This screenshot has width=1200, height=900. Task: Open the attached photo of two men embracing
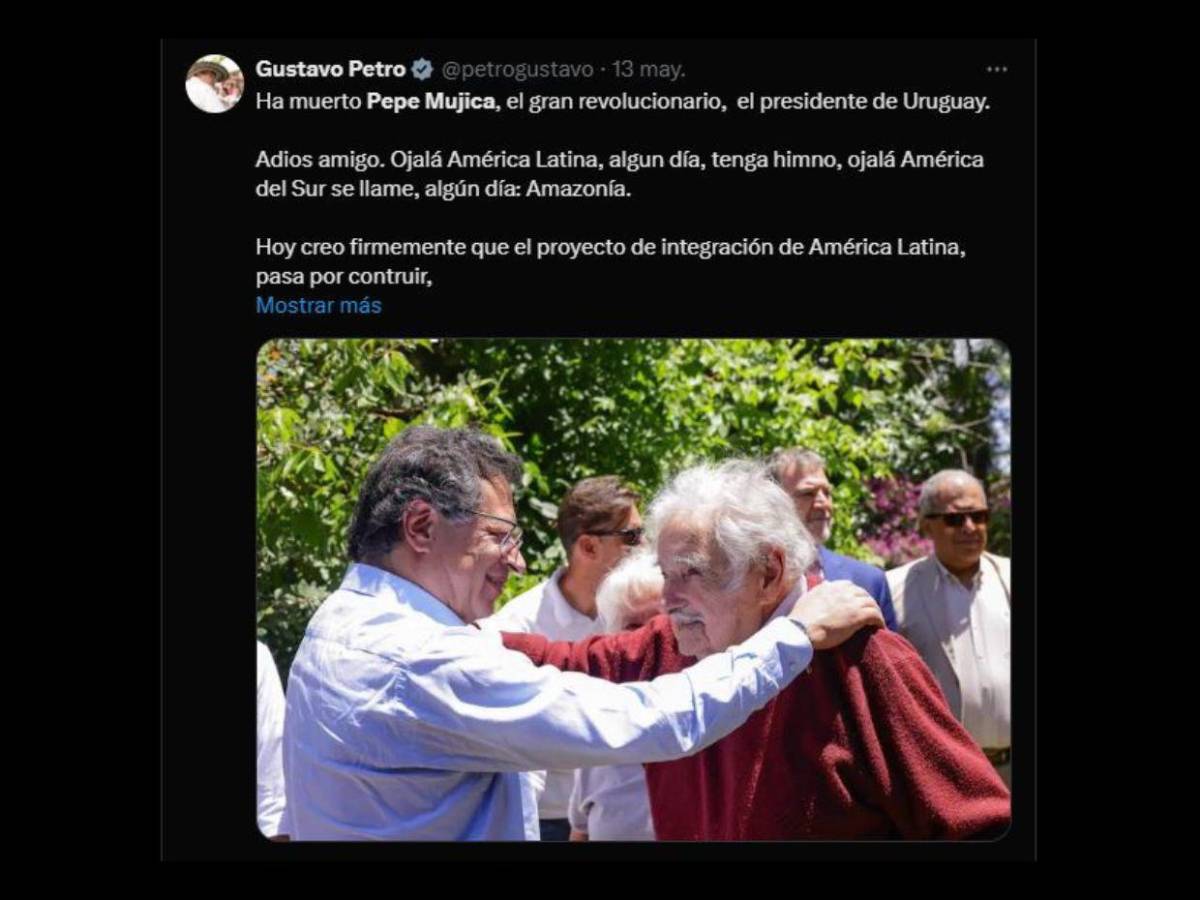coord(633,590)
